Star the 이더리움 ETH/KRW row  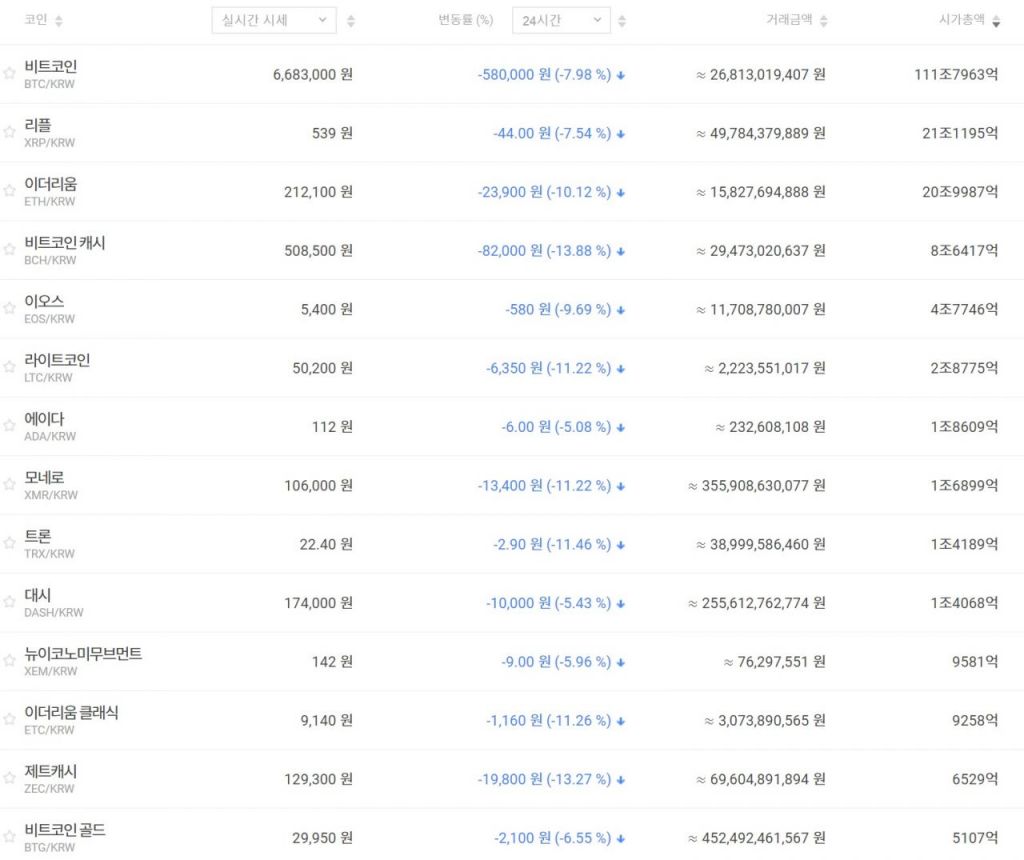point(10,192)
